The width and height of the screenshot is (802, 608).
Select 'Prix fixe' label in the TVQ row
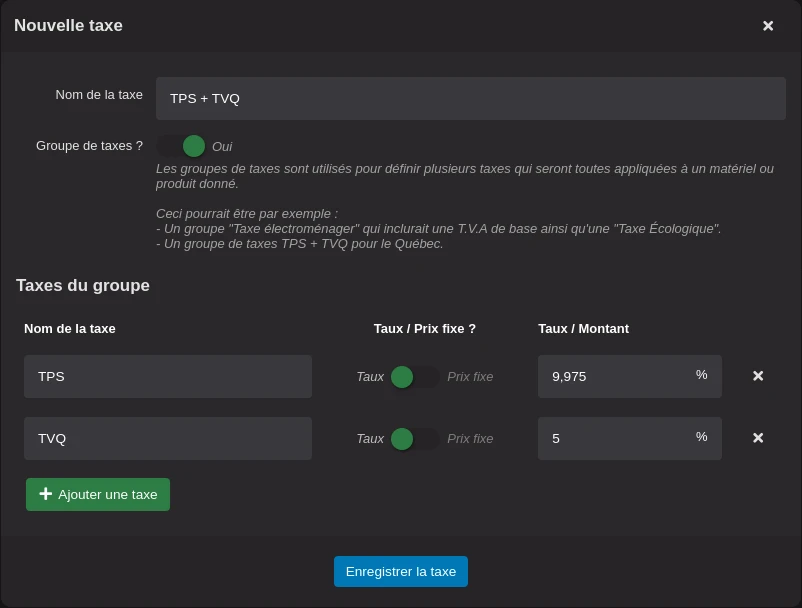pyautogui.click(x=470, y=439)
